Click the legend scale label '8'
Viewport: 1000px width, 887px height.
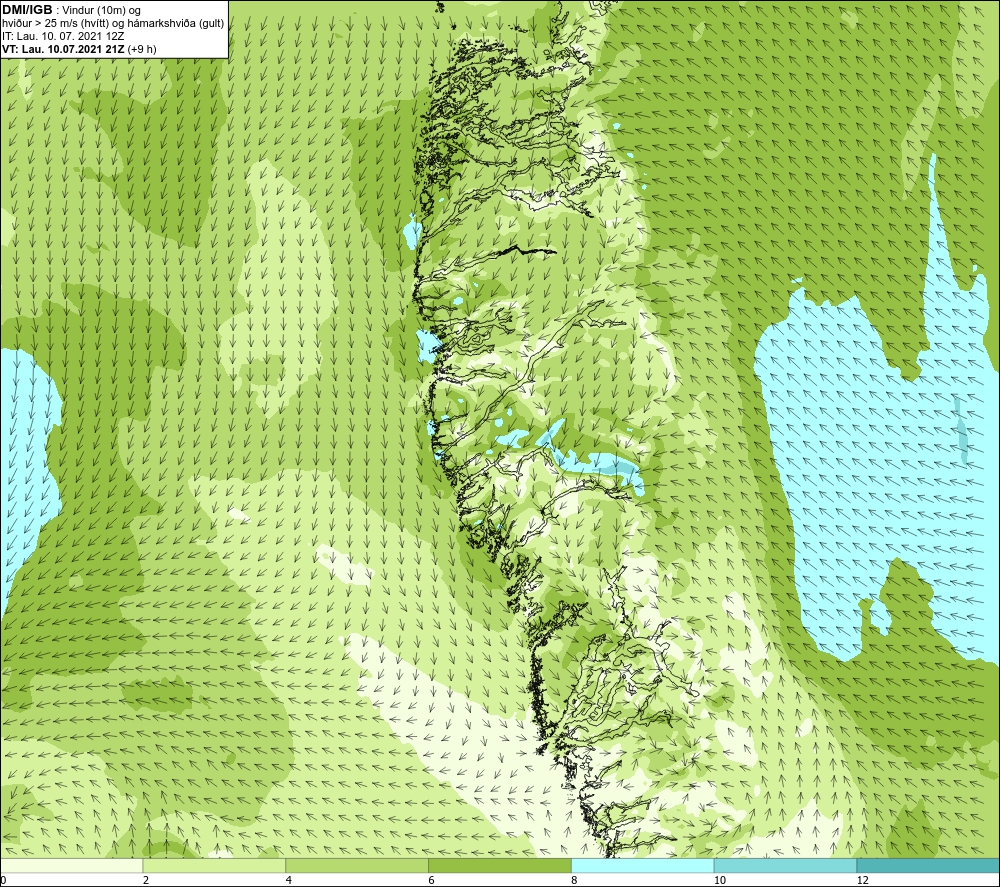575,881
